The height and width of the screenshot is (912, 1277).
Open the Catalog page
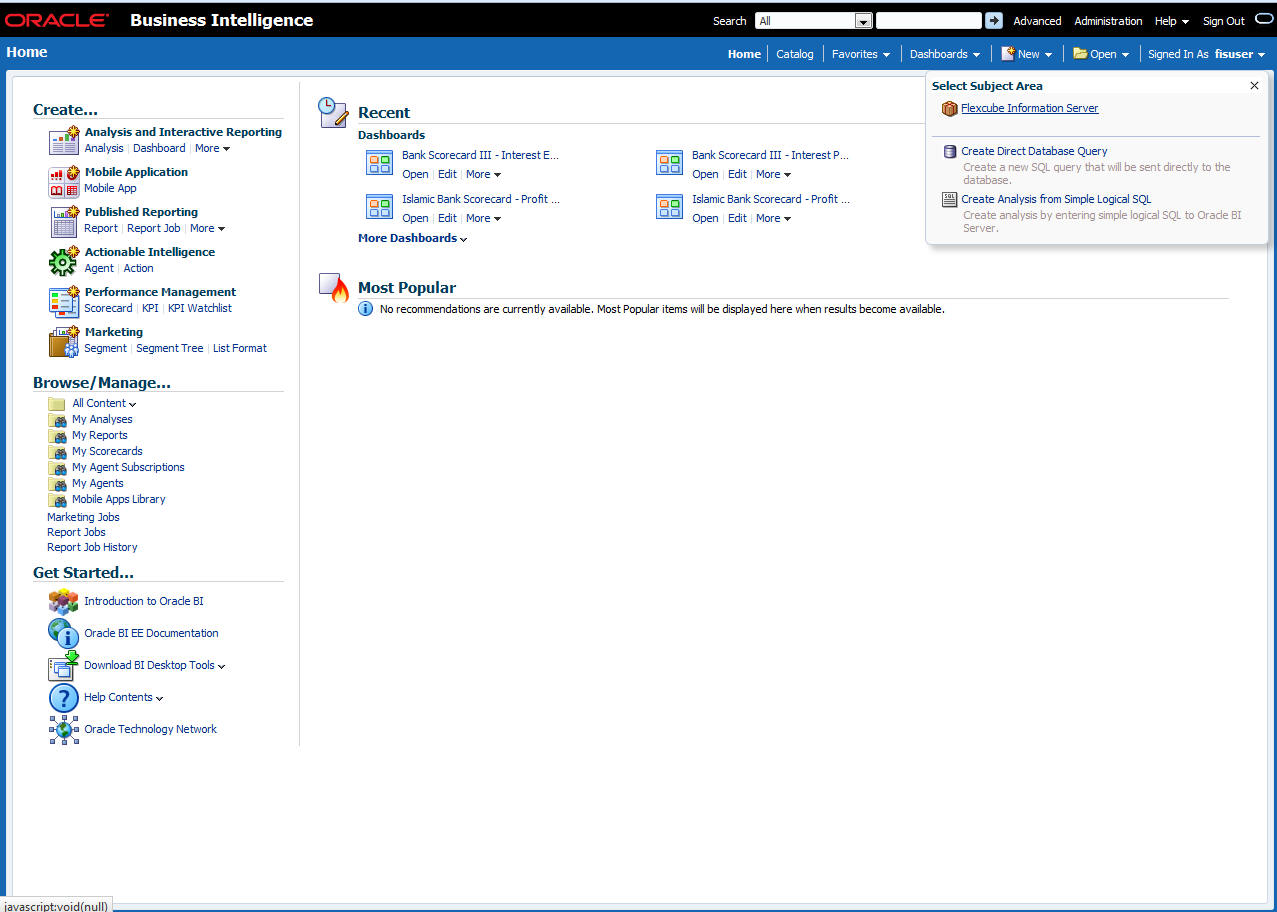(795, 54)
